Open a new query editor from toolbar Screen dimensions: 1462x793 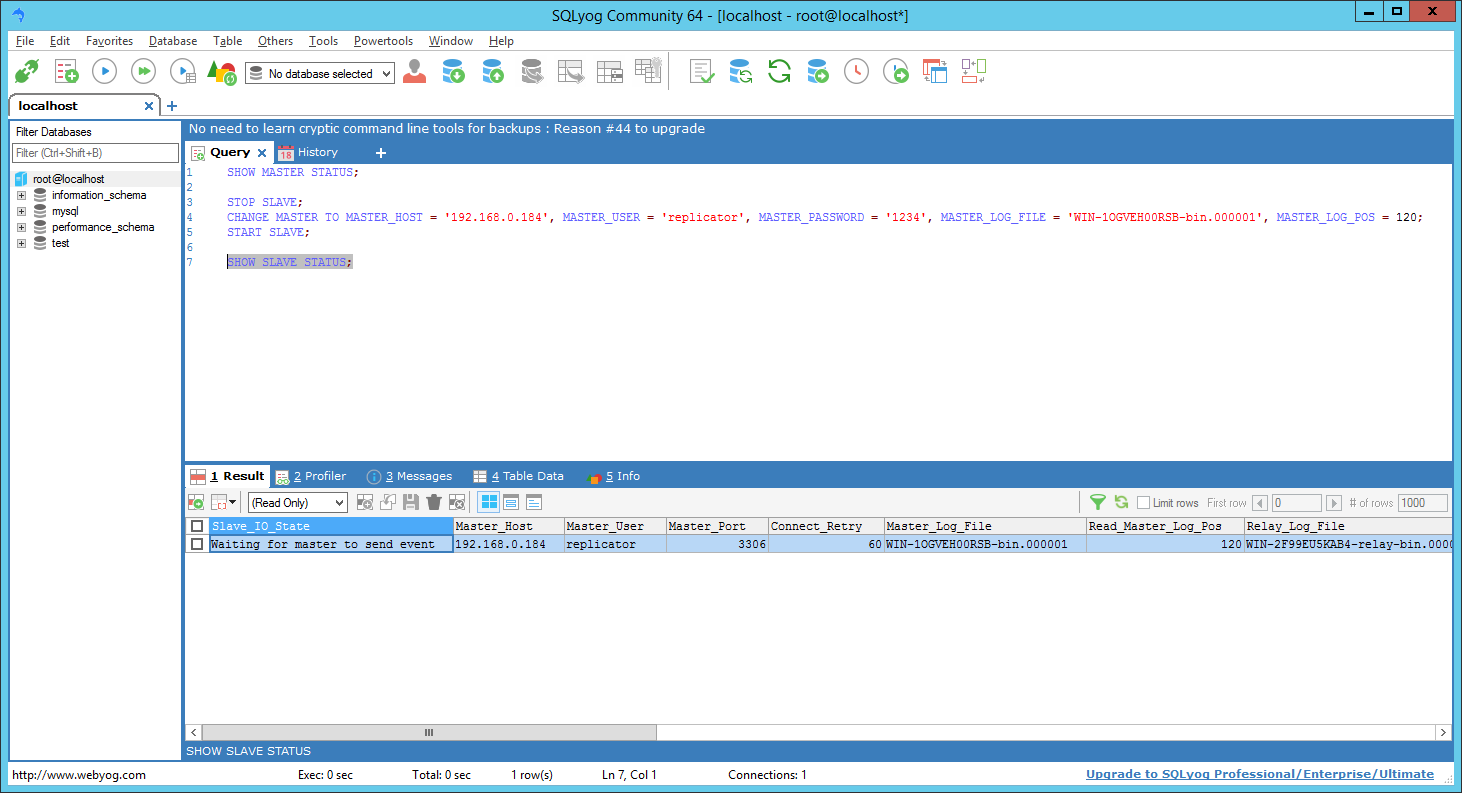[66, 72]
